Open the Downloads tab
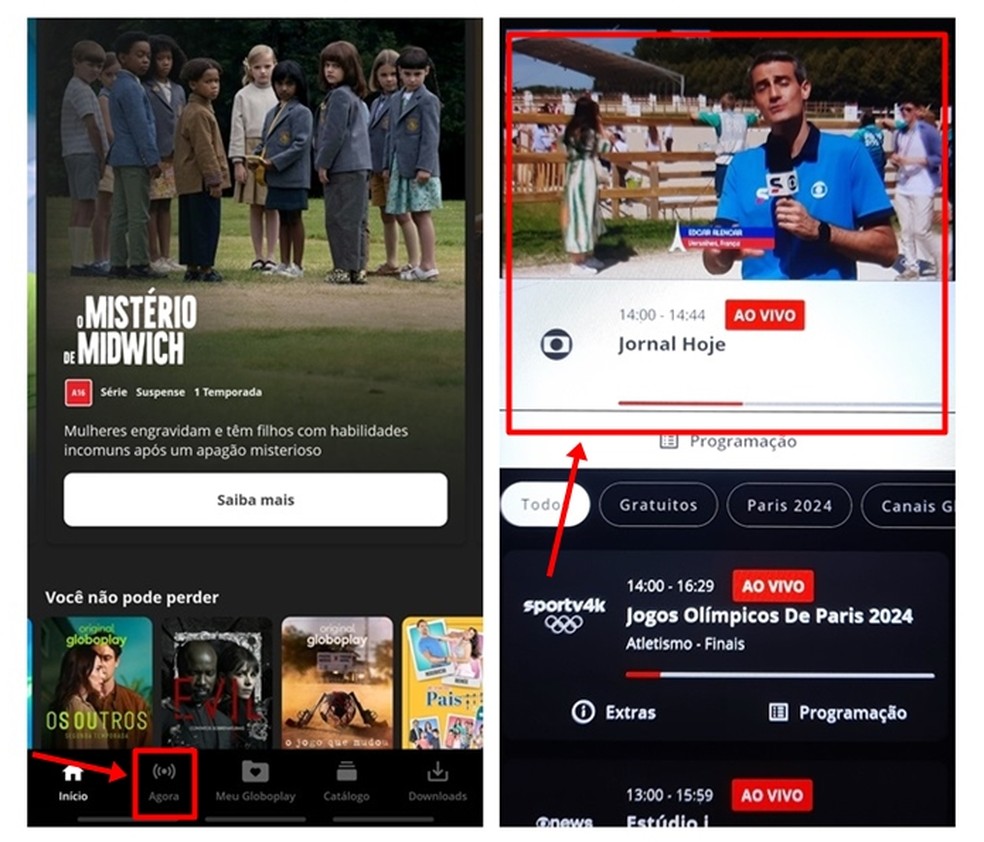The image size is (984, 842). pyautogui.click(x=437, y=783)
